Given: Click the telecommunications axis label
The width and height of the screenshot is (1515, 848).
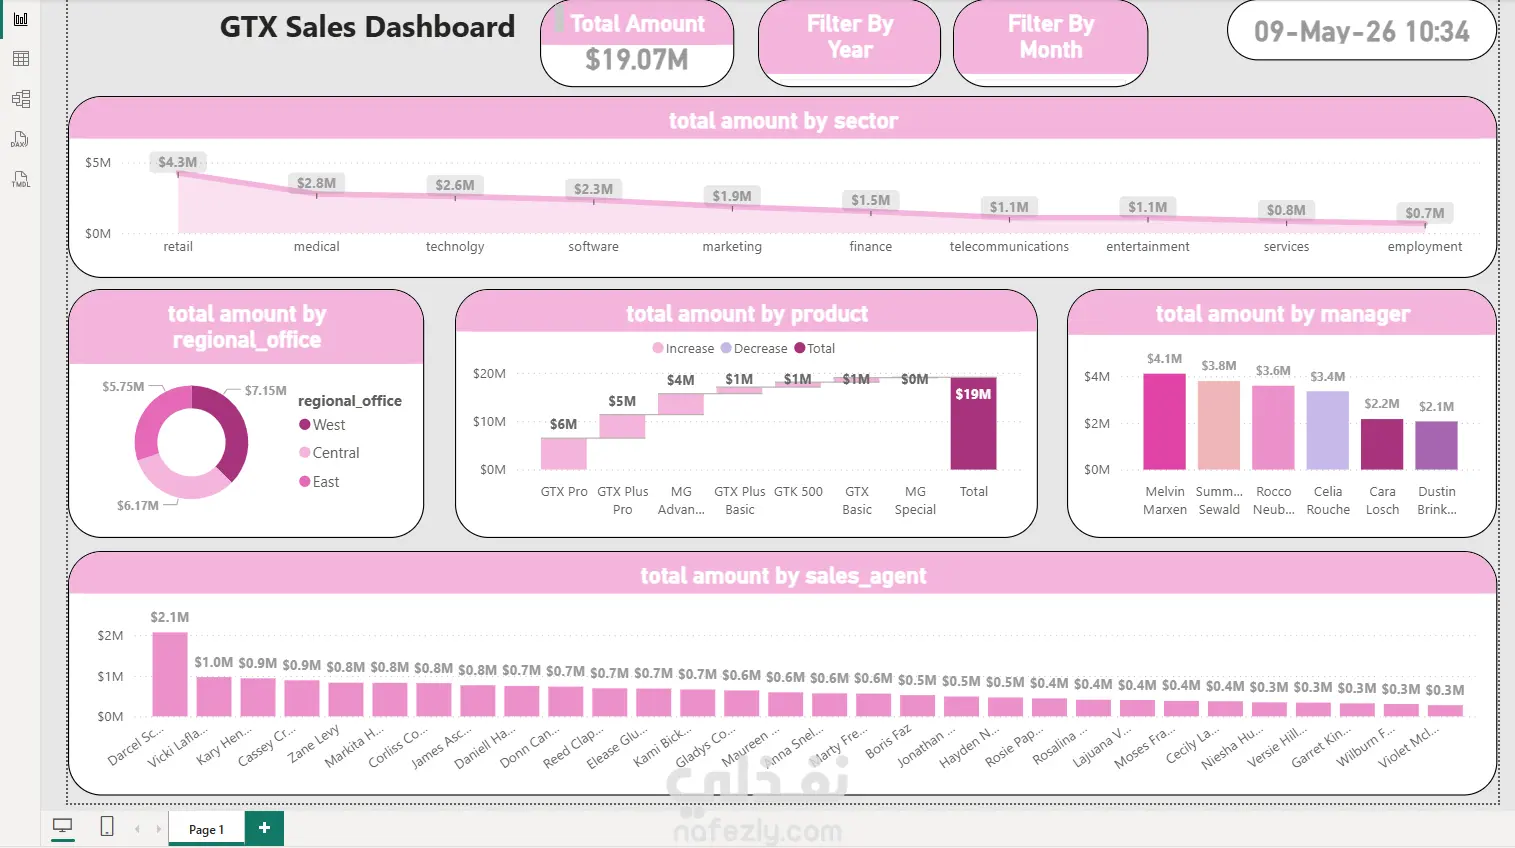Looking at the screenshot, I should pos(1009,247).
